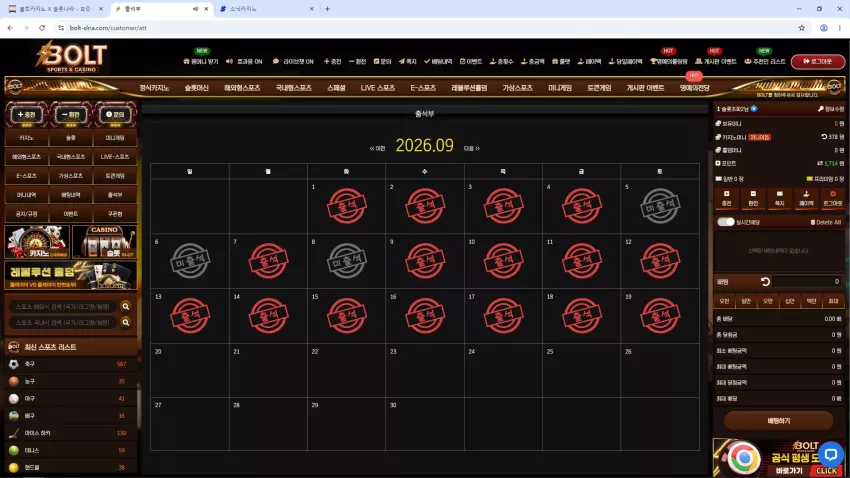Open the 게시판 이벤트 HOT link in top bar

pos(716,62)
